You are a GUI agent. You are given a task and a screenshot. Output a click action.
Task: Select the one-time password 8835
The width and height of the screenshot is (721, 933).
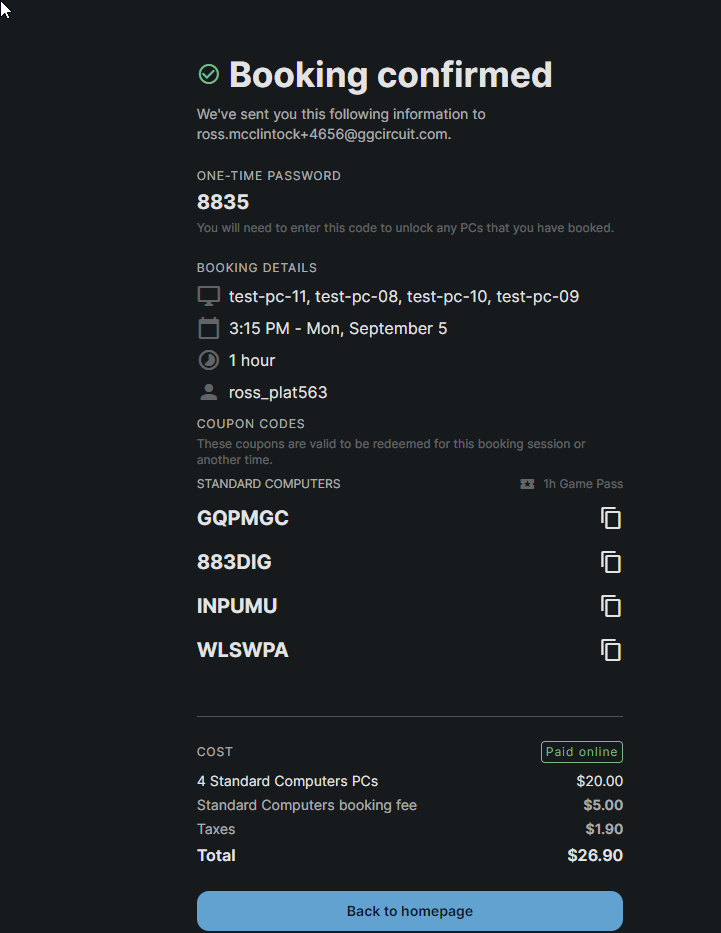(222, 202)
